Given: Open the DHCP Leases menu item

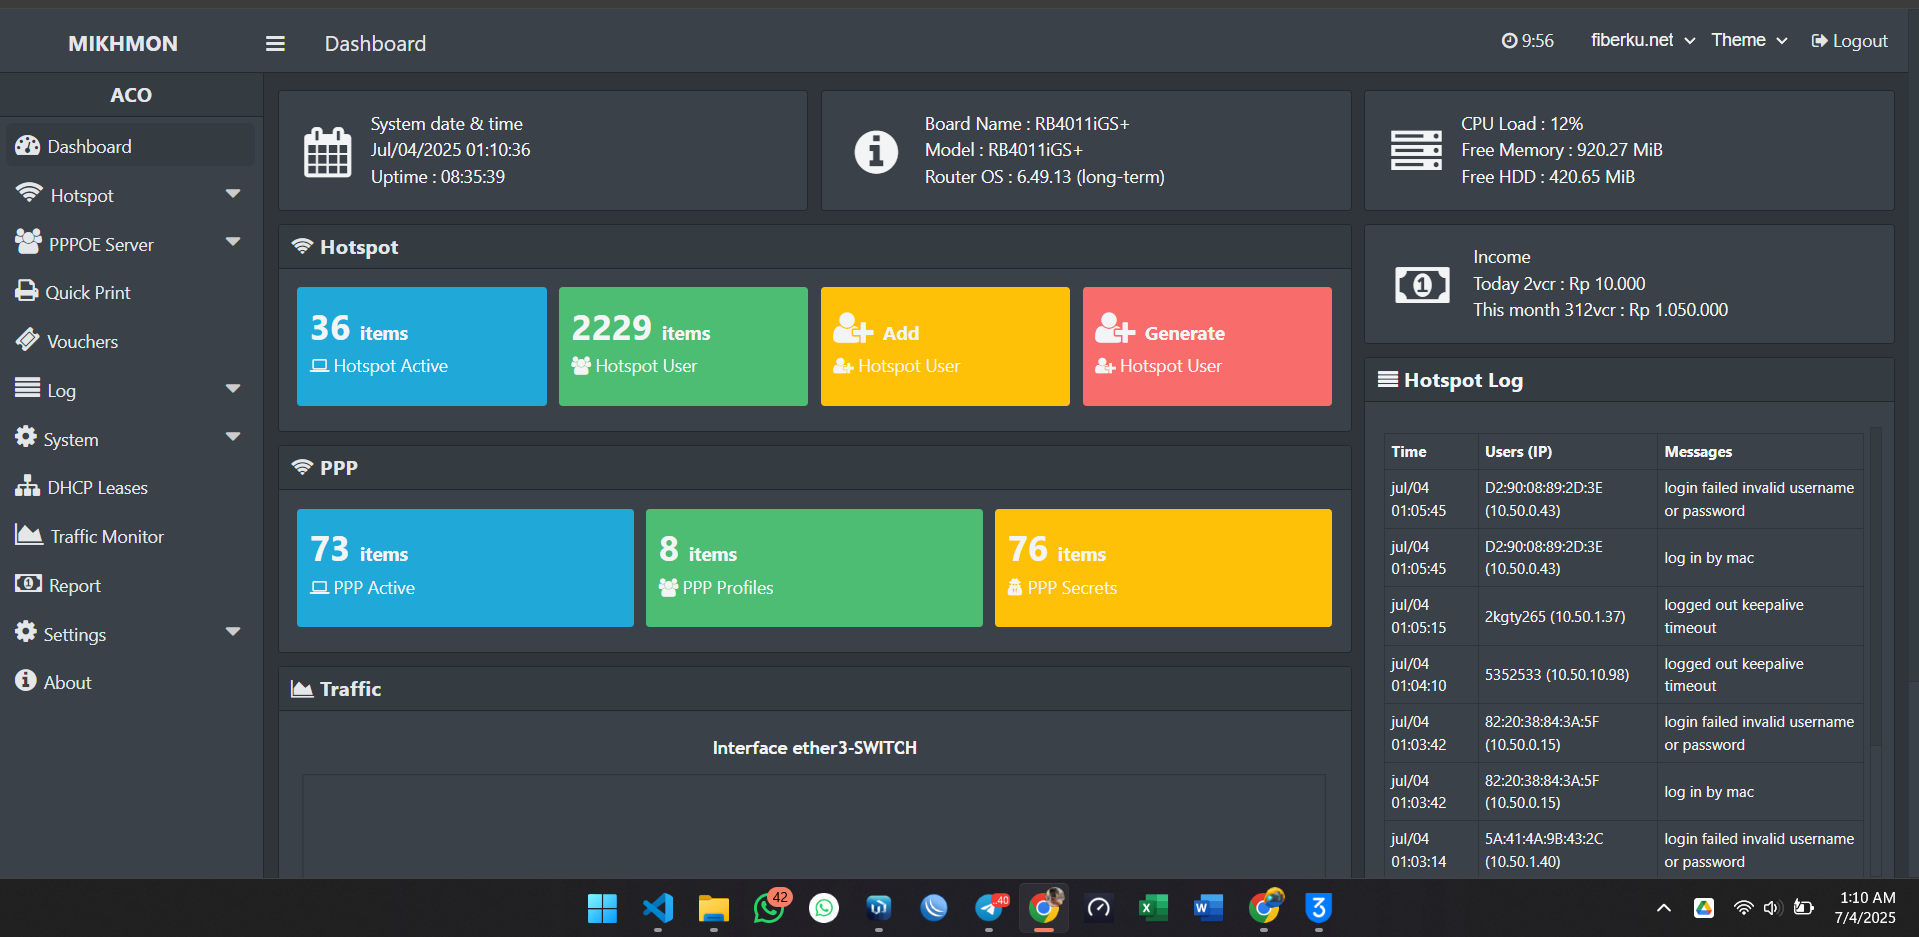Looking at the screenshot, I should click(130, 487).
